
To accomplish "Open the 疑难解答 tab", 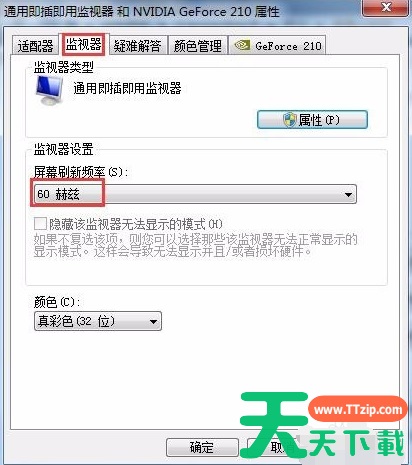I will tap(137, 46).
